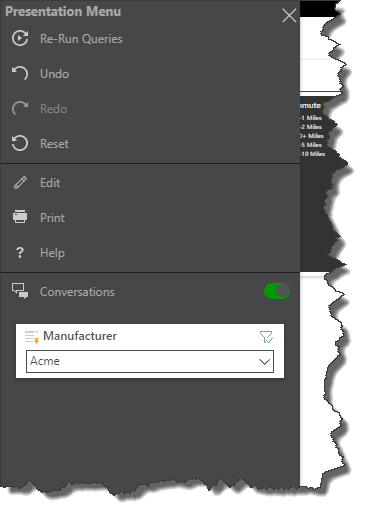Click the Reset circular arrow icon
369x520 pixels.
20,143
